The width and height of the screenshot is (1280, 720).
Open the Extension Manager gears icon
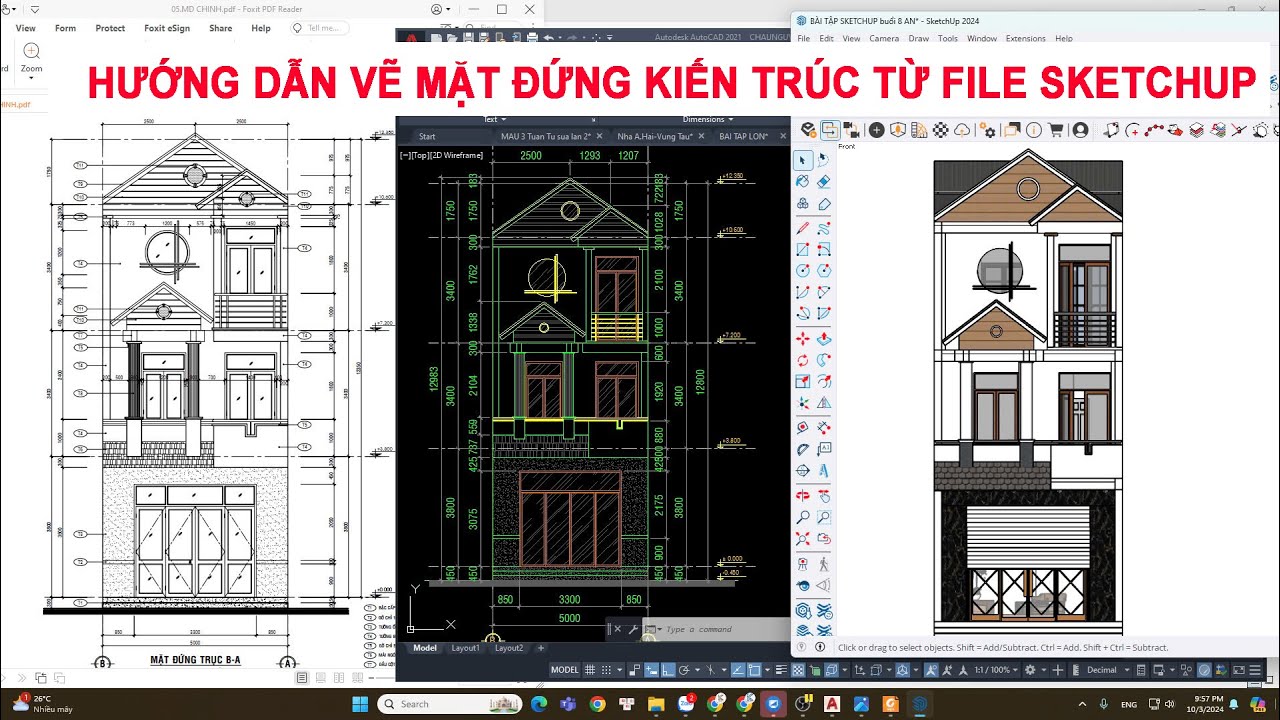(987, 130)
